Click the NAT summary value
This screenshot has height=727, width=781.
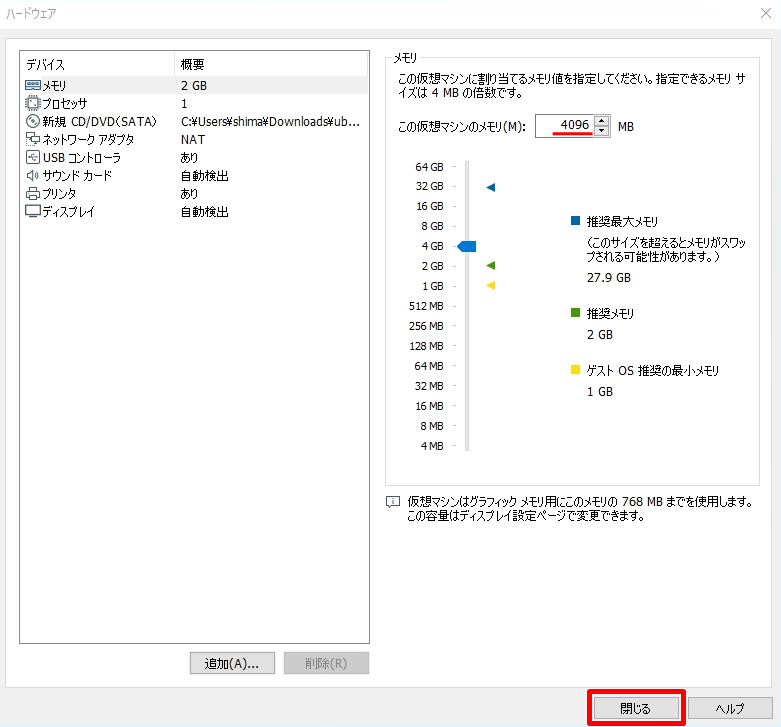pos(193,139)
